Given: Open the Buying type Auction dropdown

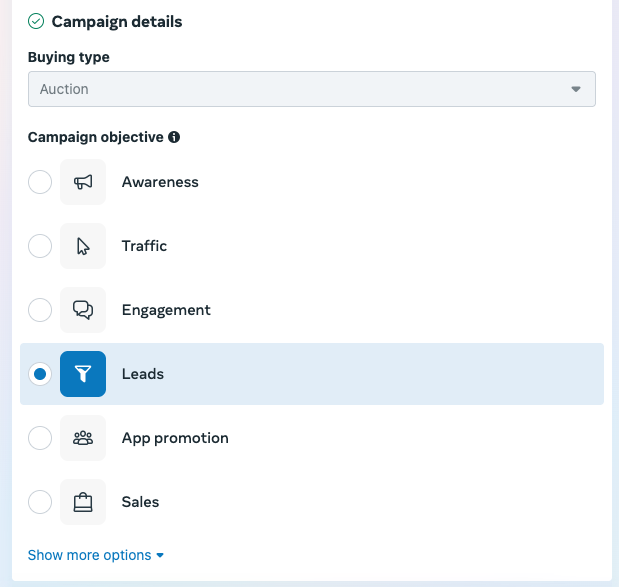Looking at the screenshot, I should point(312,89).
